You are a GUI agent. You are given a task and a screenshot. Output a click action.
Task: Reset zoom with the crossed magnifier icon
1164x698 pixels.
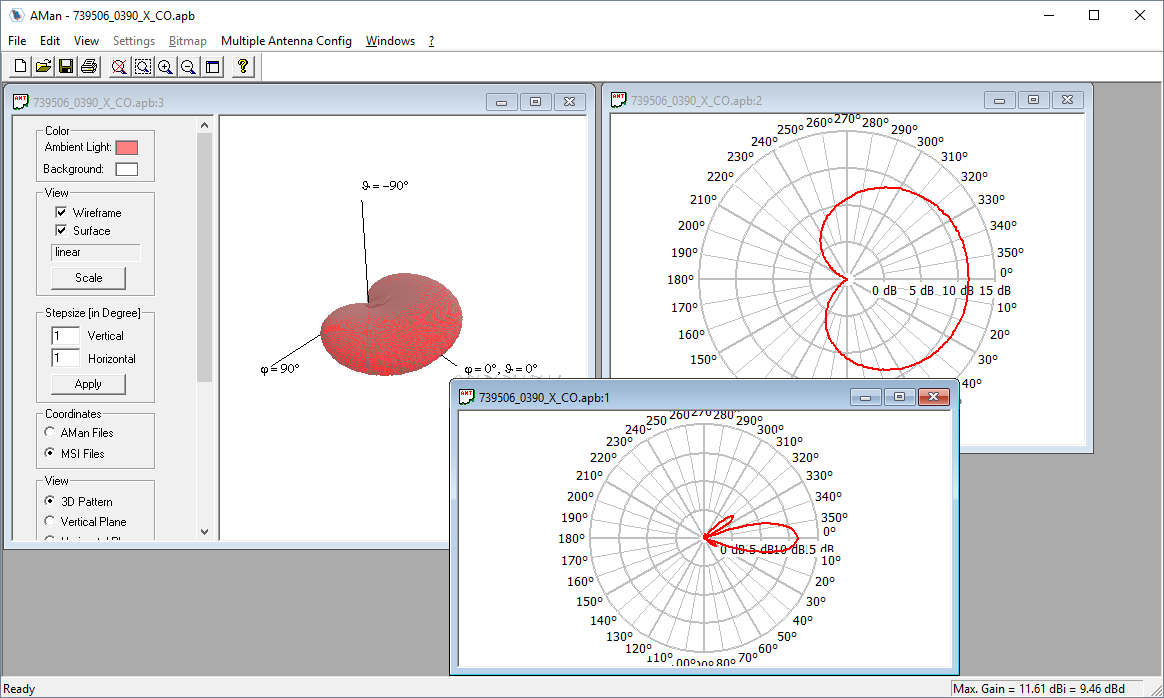pyautogui.click(x=119, y=67)
